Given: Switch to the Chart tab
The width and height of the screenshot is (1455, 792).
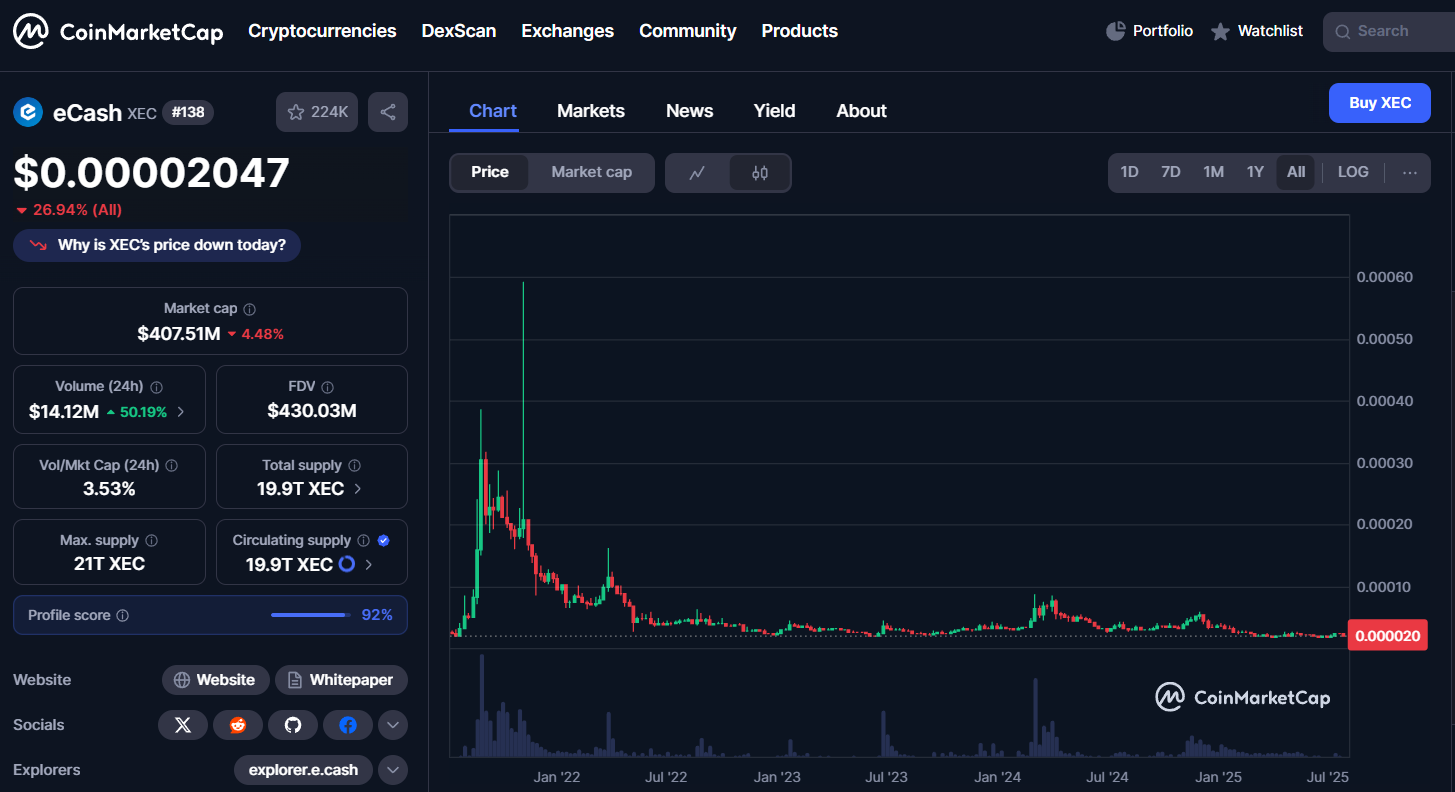Looking at the screenshot, I should tap(493, 111).
